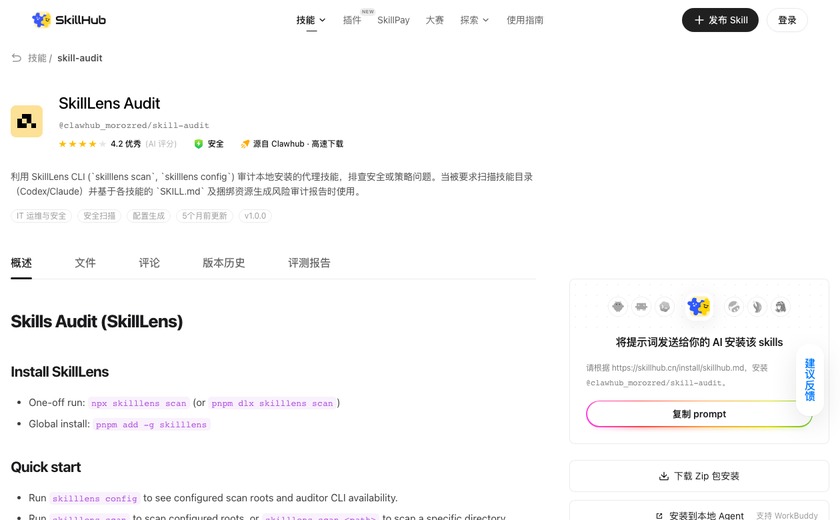This screenshot has height=520, width=840.
Task: Click the SkillLens Audit title
Action: [x=109, y=103]
